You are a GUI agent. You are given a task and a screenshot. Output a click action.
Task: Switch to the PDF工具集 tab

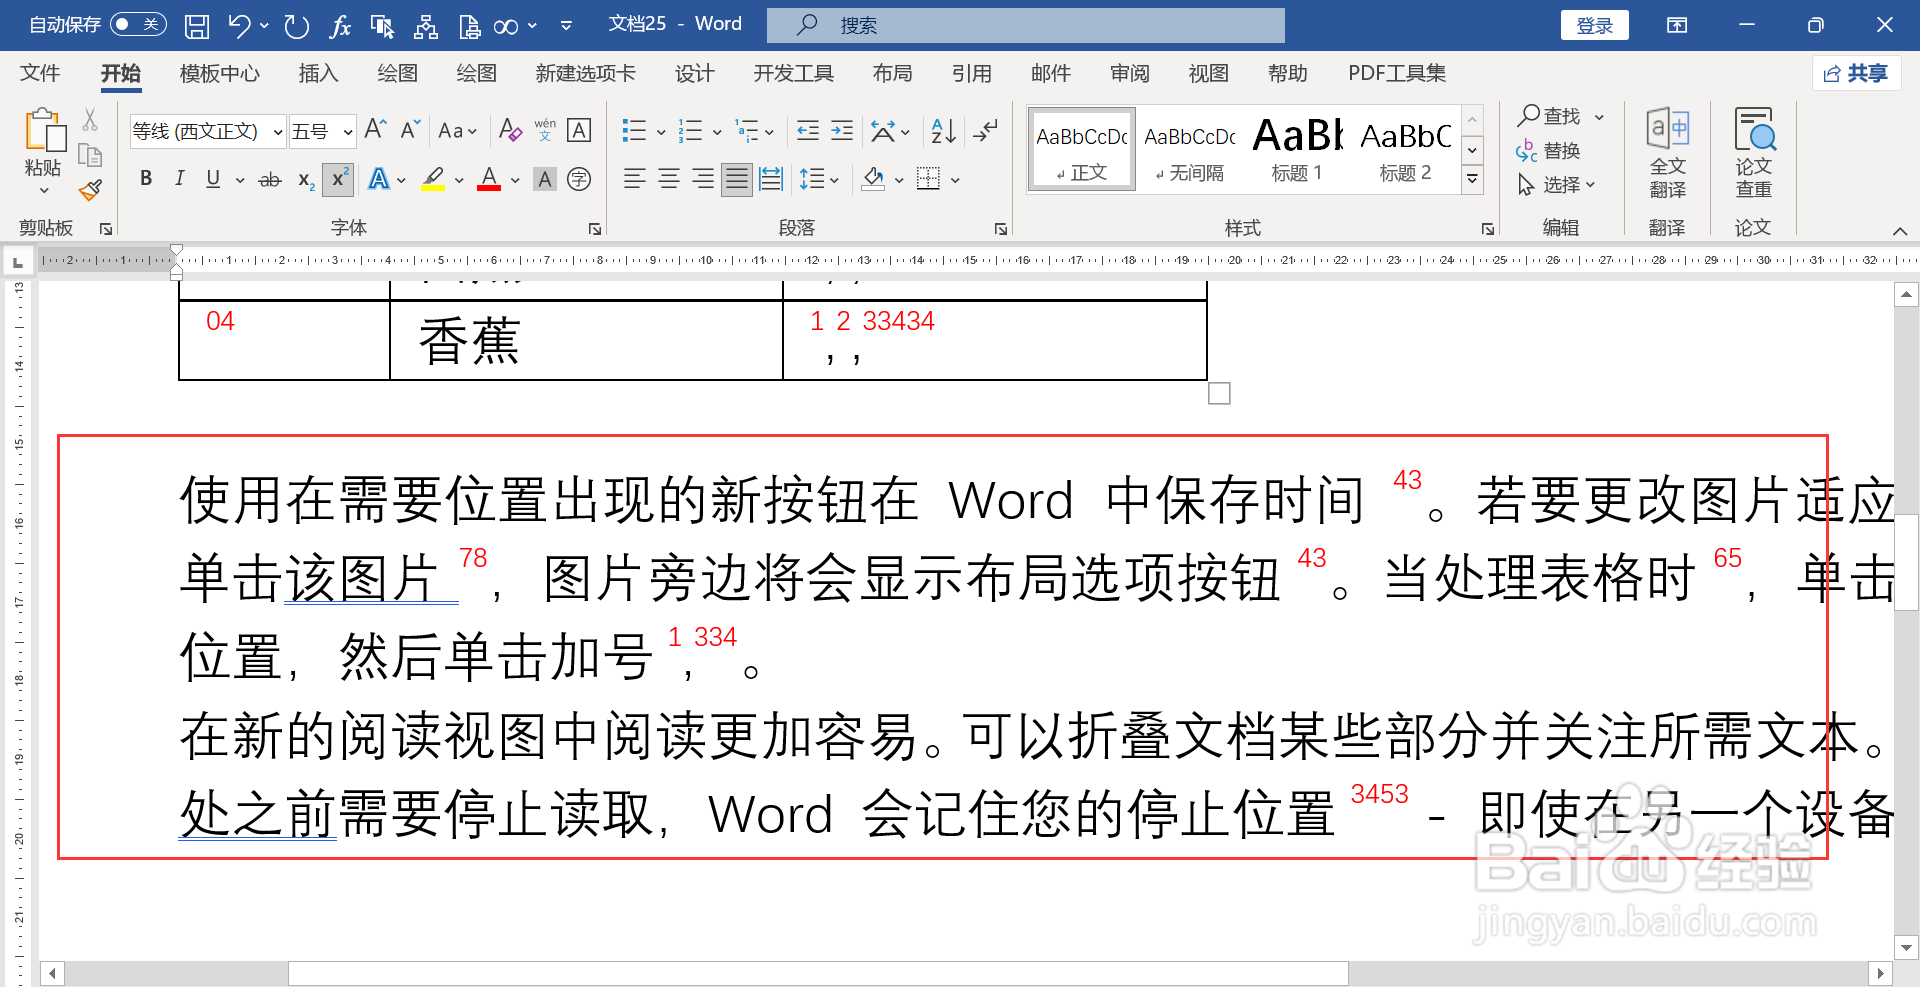pos(1396,73)
